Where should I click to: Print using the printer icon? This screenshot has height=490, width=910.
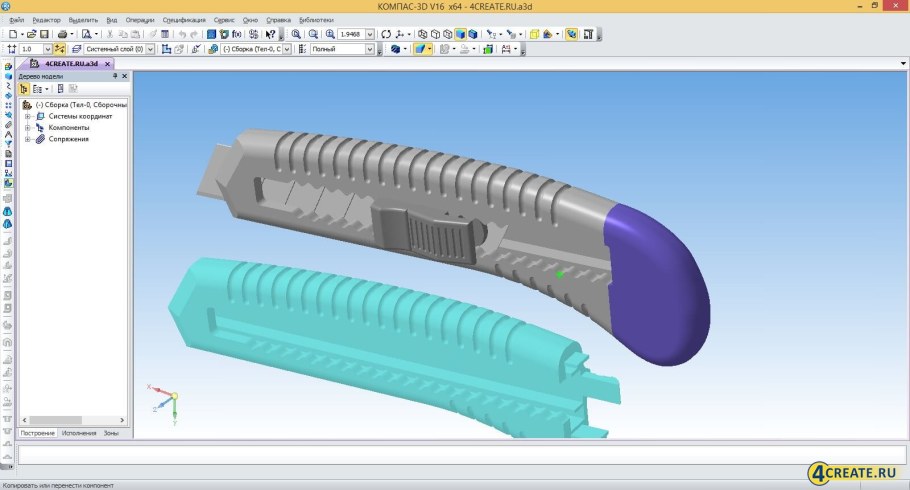click(x=62, y=34)
